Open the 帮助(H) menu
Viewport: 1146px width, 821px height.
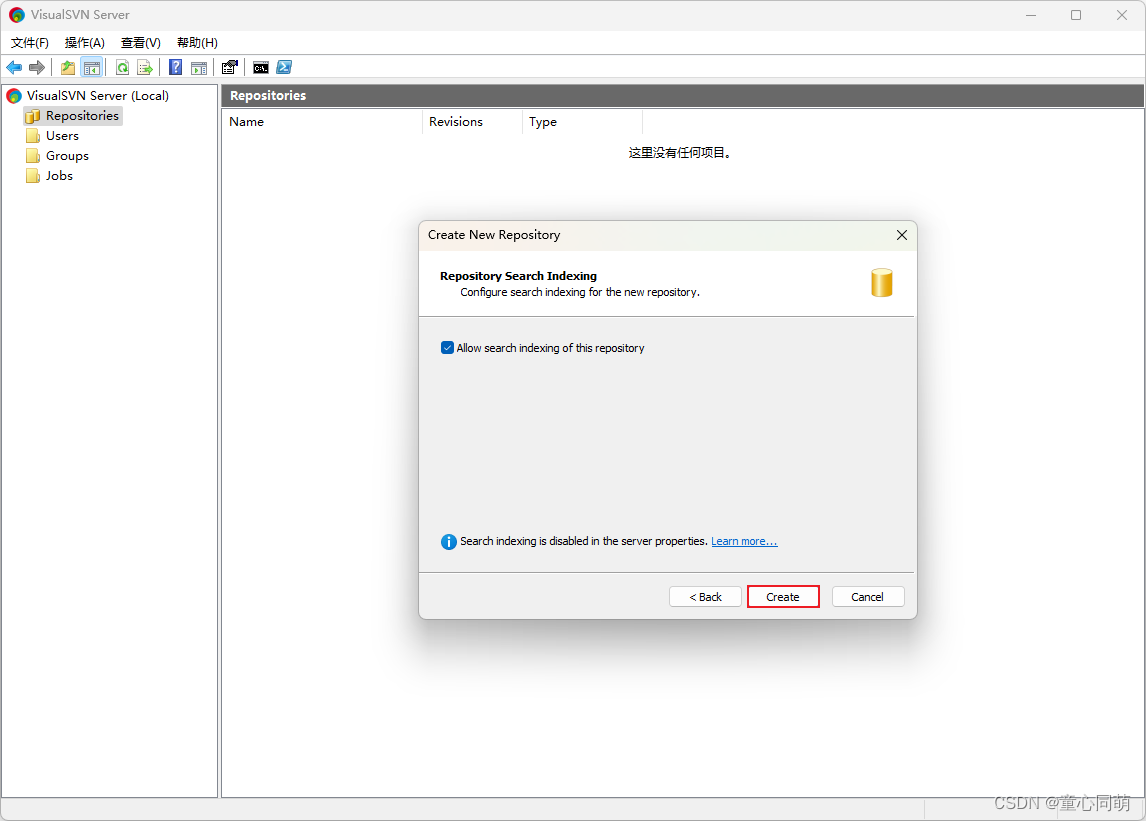pos(197,42)
